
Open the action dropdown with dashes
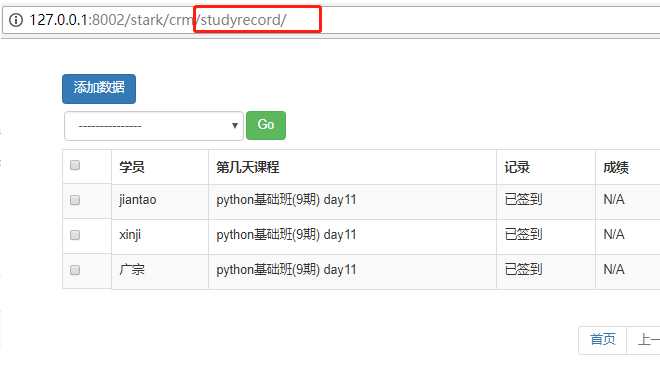point(154,125)
